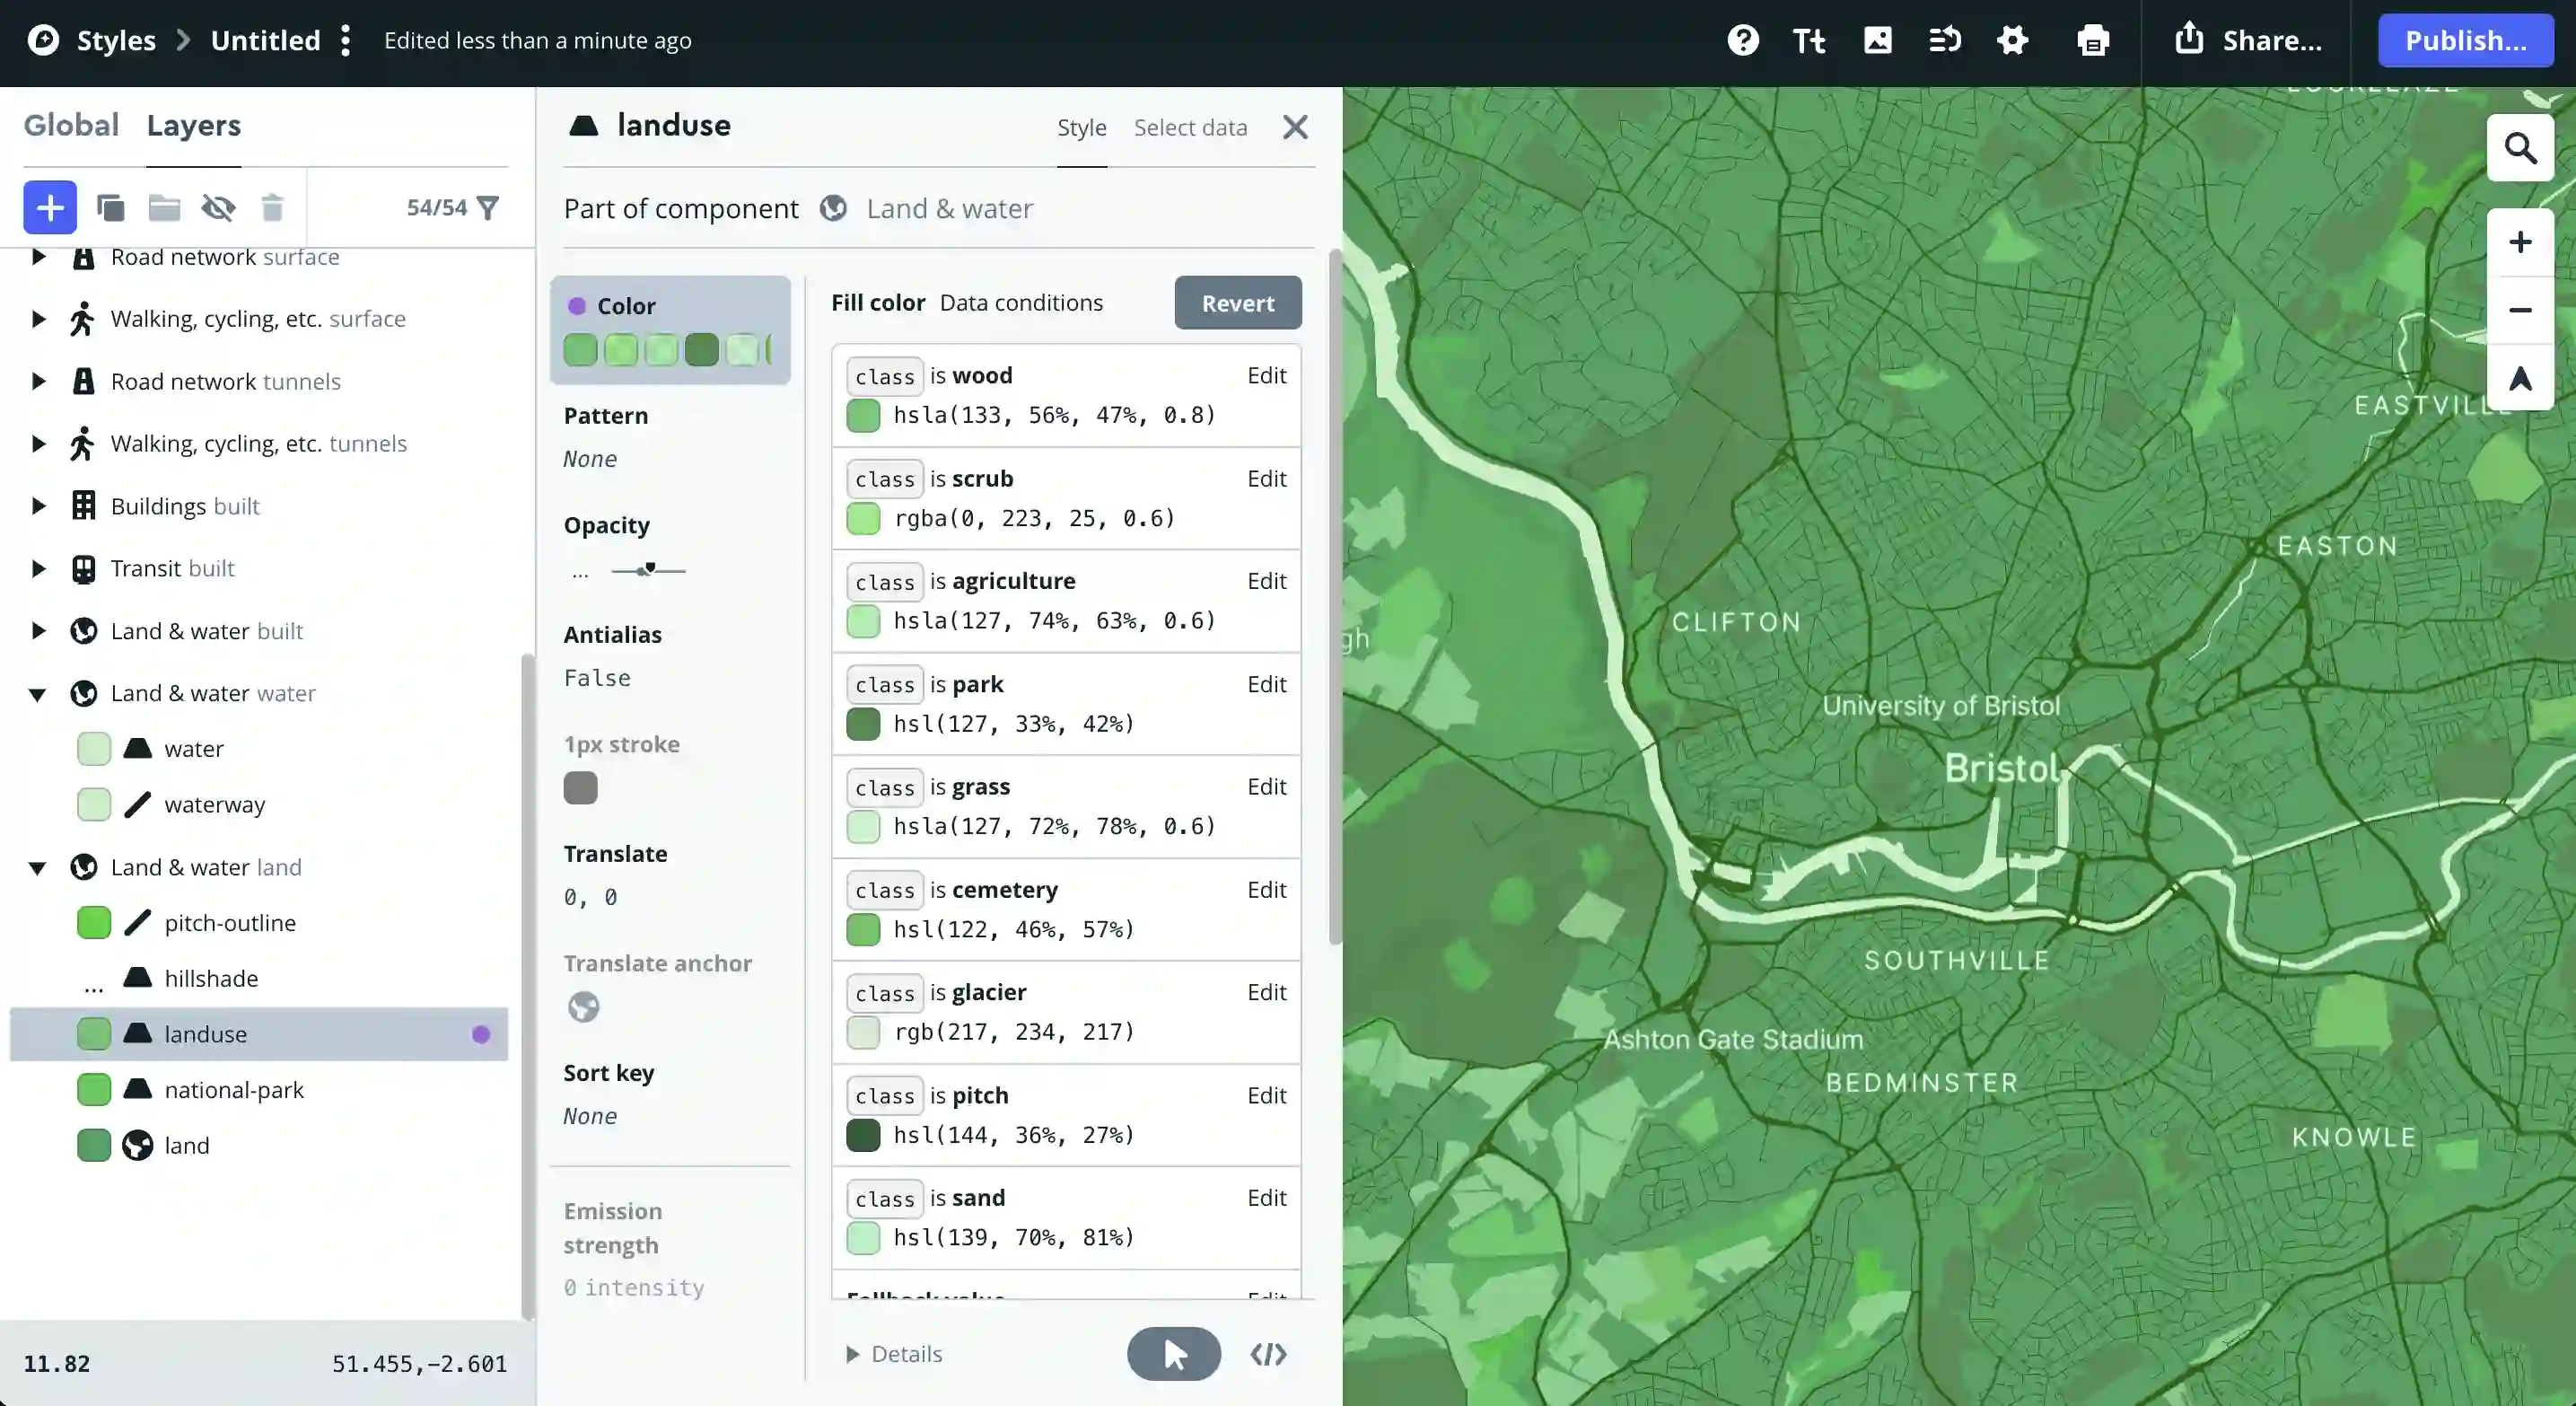Edit the class is wood condition
Viewport: 2576px width, 1406px height.
point(1266,376)
